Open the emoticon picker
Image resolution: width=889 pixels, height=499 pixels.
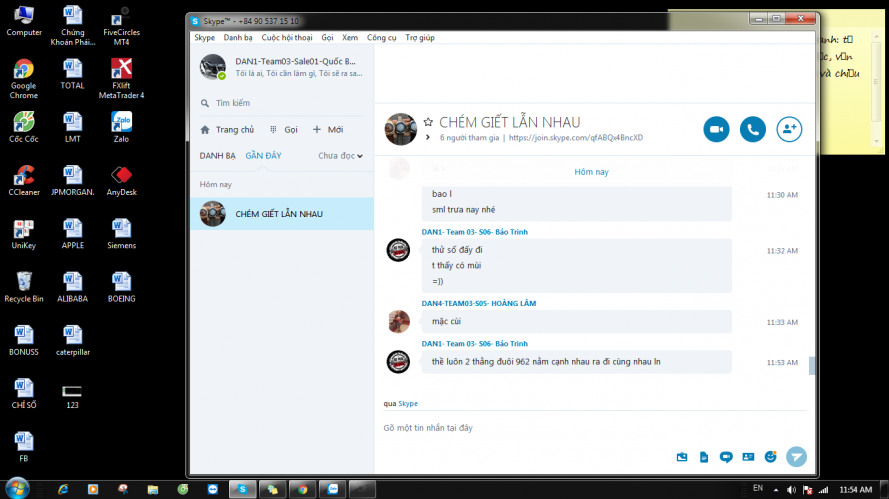click(771, 456)
